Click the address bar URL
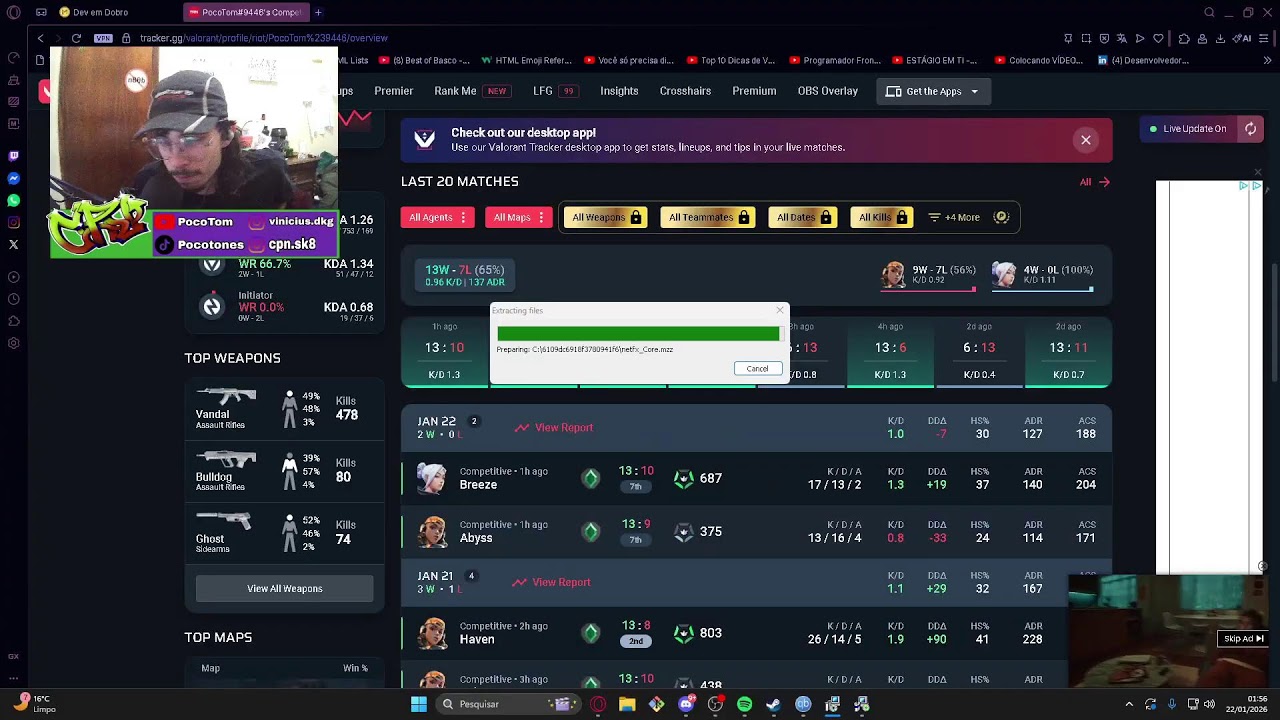1280x720 pixels. coord(264,38)
